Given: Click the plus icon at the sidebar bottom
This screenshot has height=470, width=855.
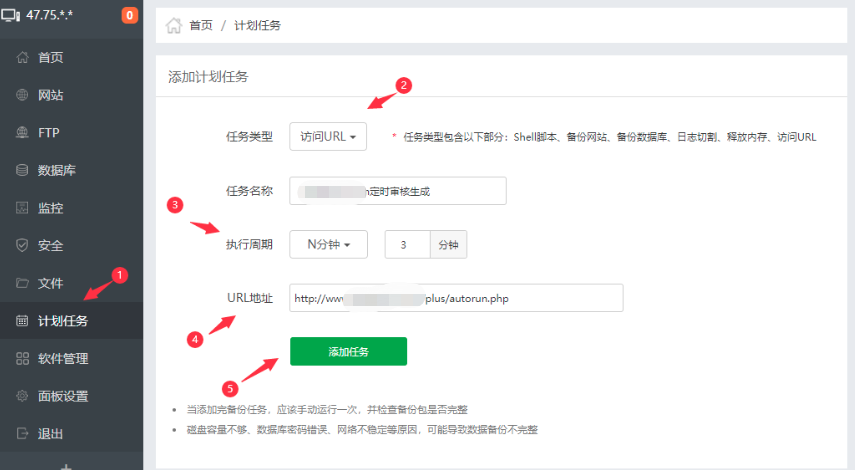Looking at the screenshot, I should click(66, 466).
